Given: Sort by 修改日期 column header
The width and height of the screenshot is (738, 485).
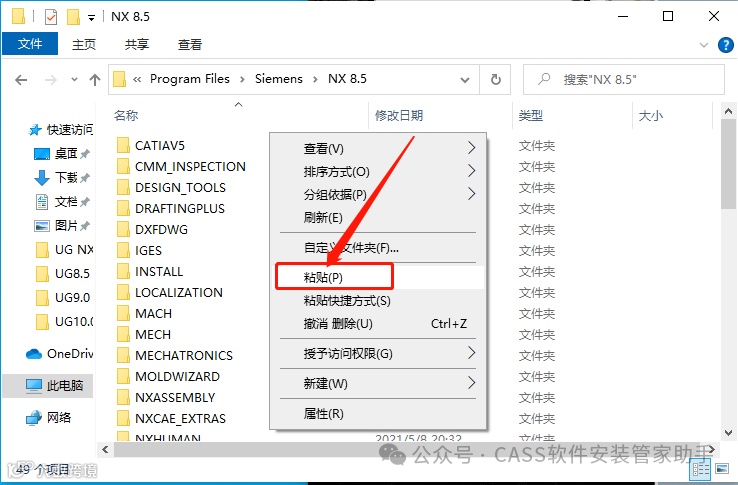Looking at the screenshot, I should pyautogui.click(x=399, y=115).
